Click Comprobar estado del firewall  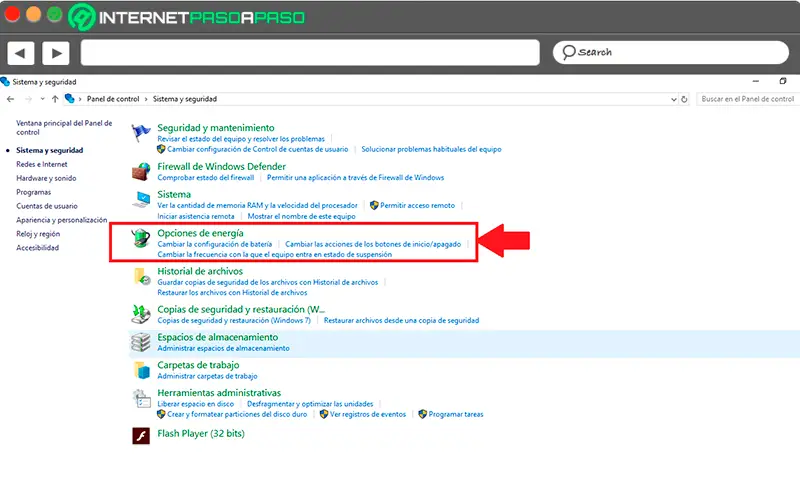[x=206, y=178]
